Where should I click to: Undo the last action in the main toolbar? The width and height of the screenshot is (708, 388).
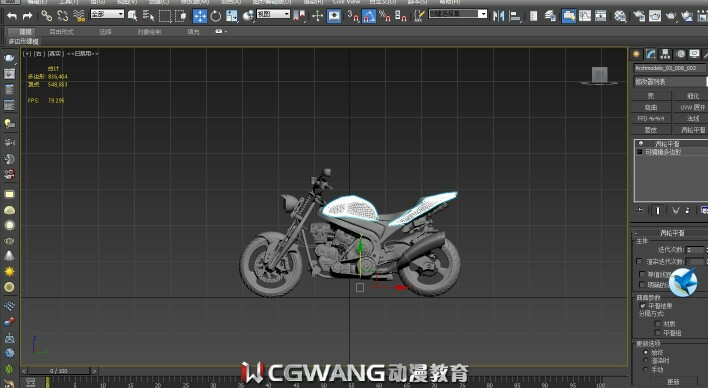coord(12,16)
